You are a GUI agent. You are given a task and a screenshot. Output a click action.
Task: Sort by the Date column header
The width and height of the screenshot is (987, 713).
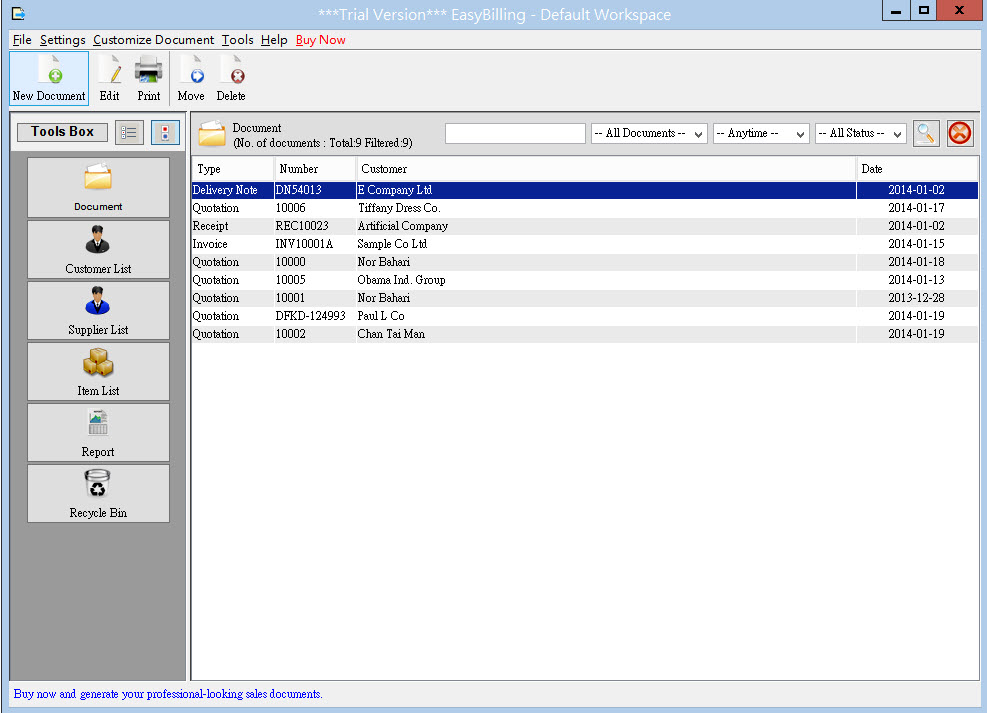[917, 169]
